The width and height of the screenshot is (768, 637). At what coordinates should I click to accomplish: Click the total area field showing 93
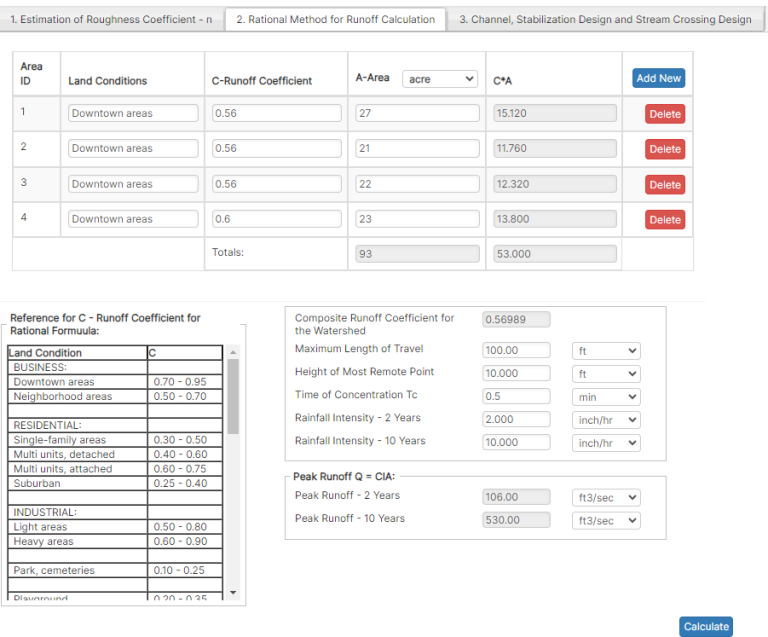click(x=417, y=254)
